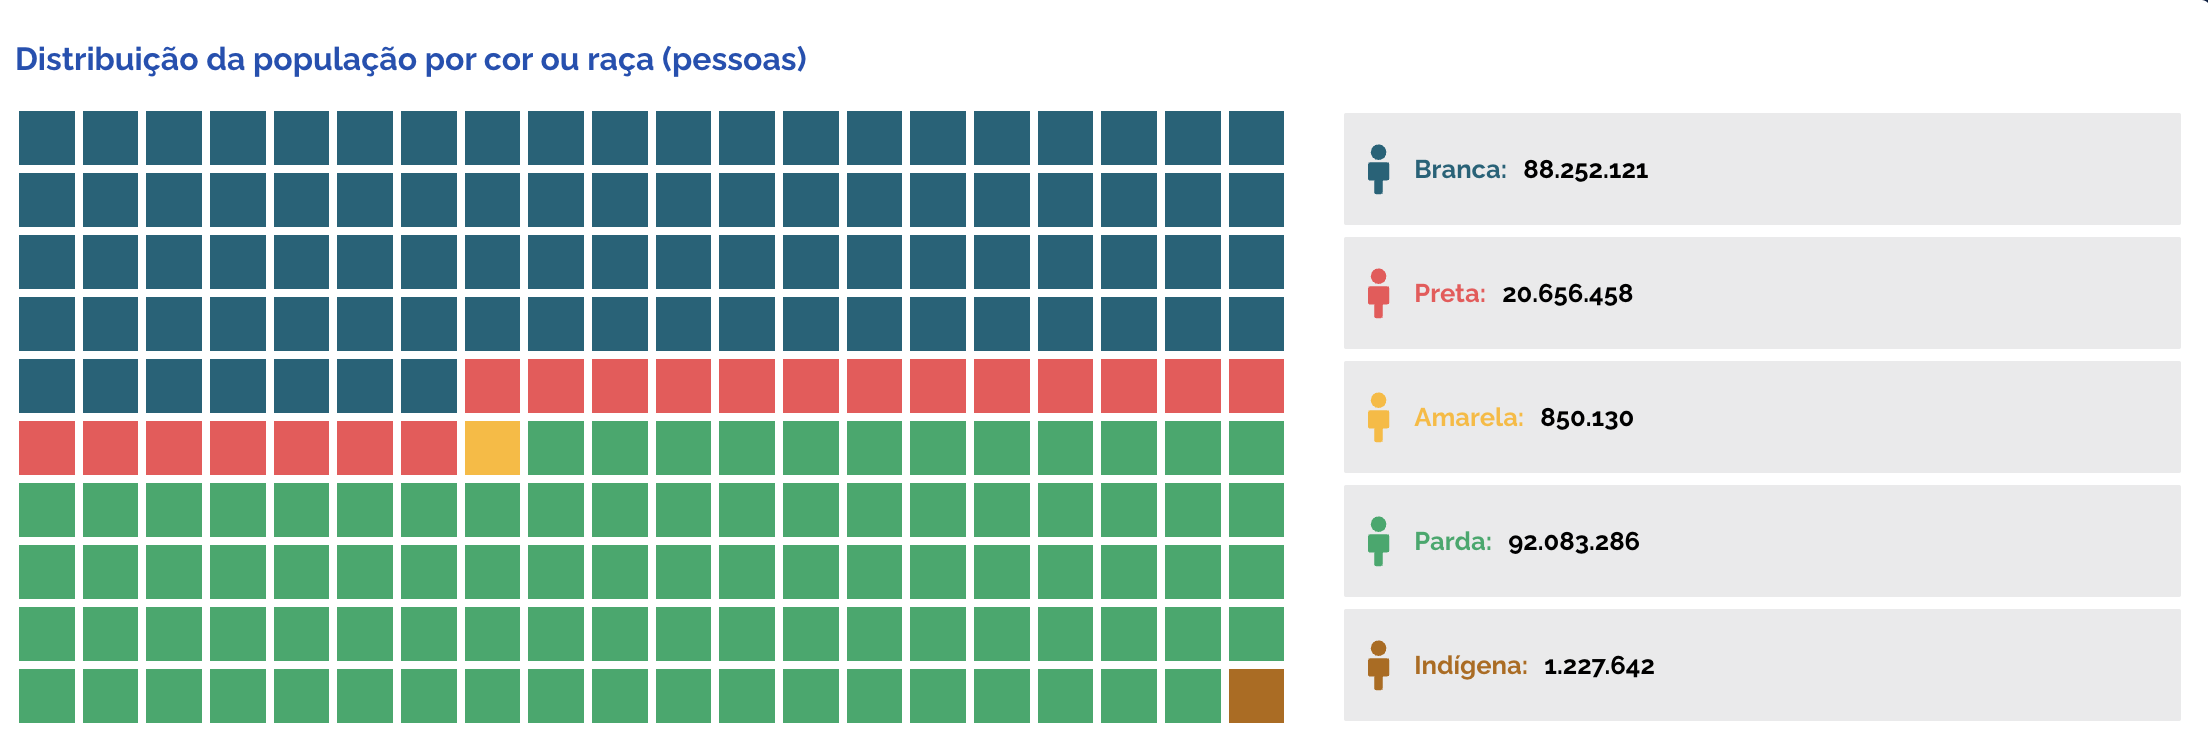The width and height of the screenshot is (2208, 754).
Task: Click the Branca legend label
Action: click(1460, 169)
